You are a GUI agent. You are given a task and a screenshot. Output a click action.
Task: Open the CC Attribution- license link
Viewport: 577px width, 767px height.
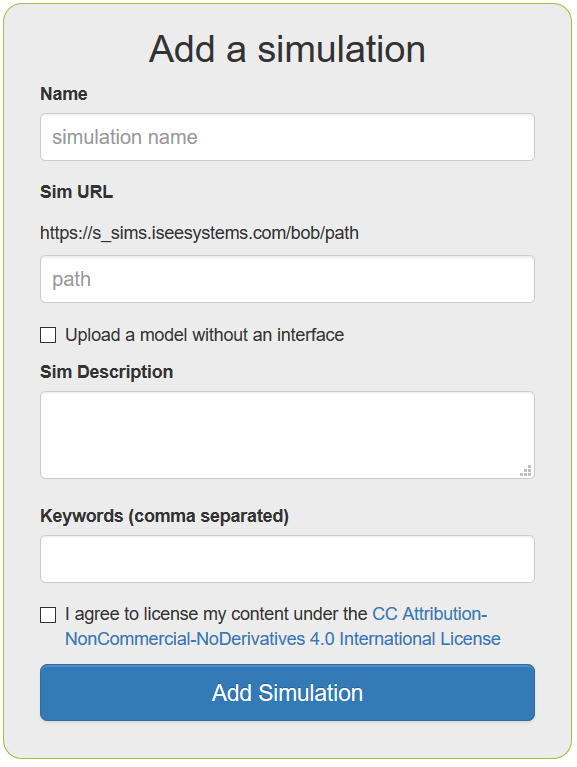coord(430,614)
